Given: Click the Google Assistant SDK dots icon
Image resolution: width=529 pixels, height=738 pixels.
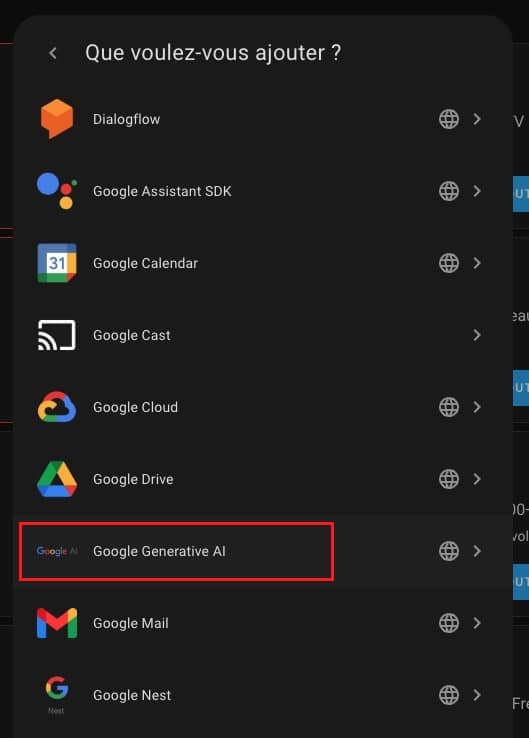Looking at the screenshot, I should coord(57,191).
